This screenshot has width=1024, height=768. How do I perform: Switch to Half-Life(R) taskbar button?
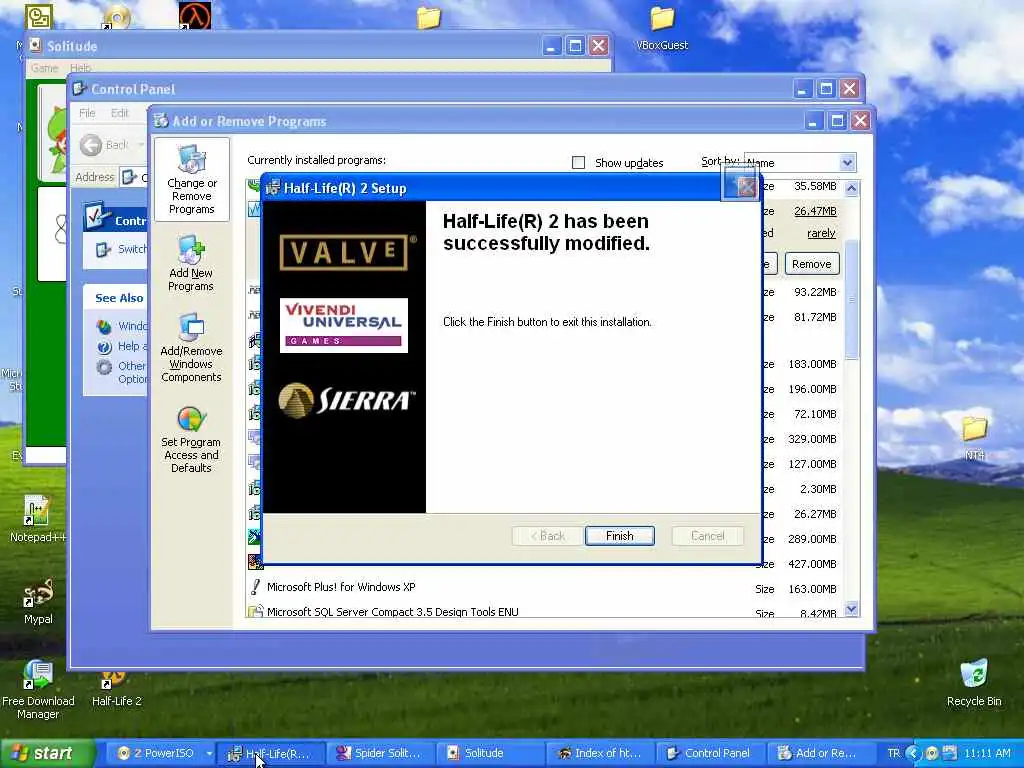click(x=271, y=753)
